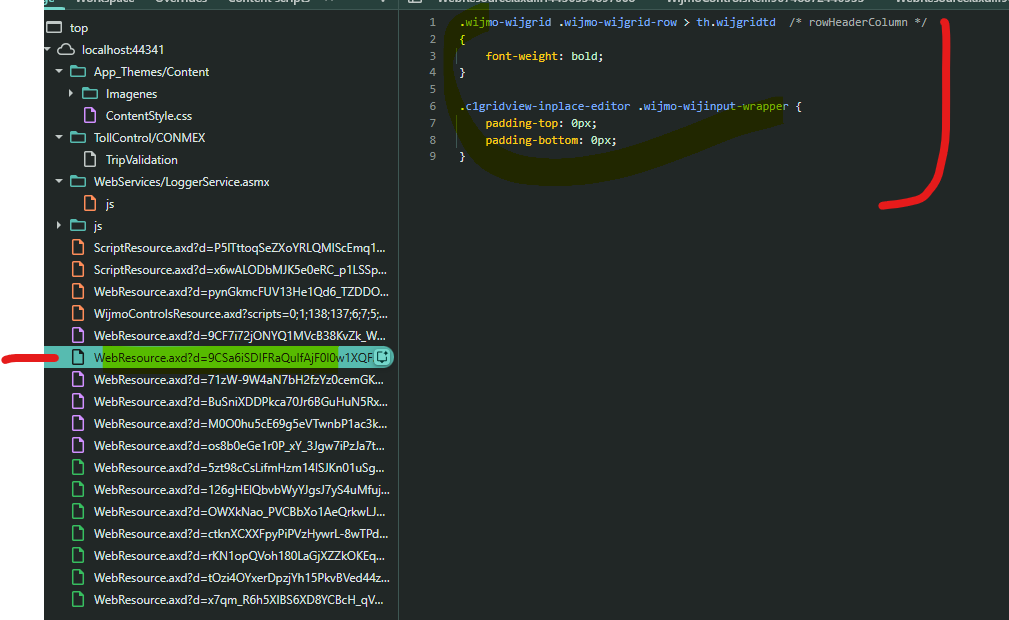
Task: Click the .wijmo-wijgrid-row selector text
Action: [618, 23]
